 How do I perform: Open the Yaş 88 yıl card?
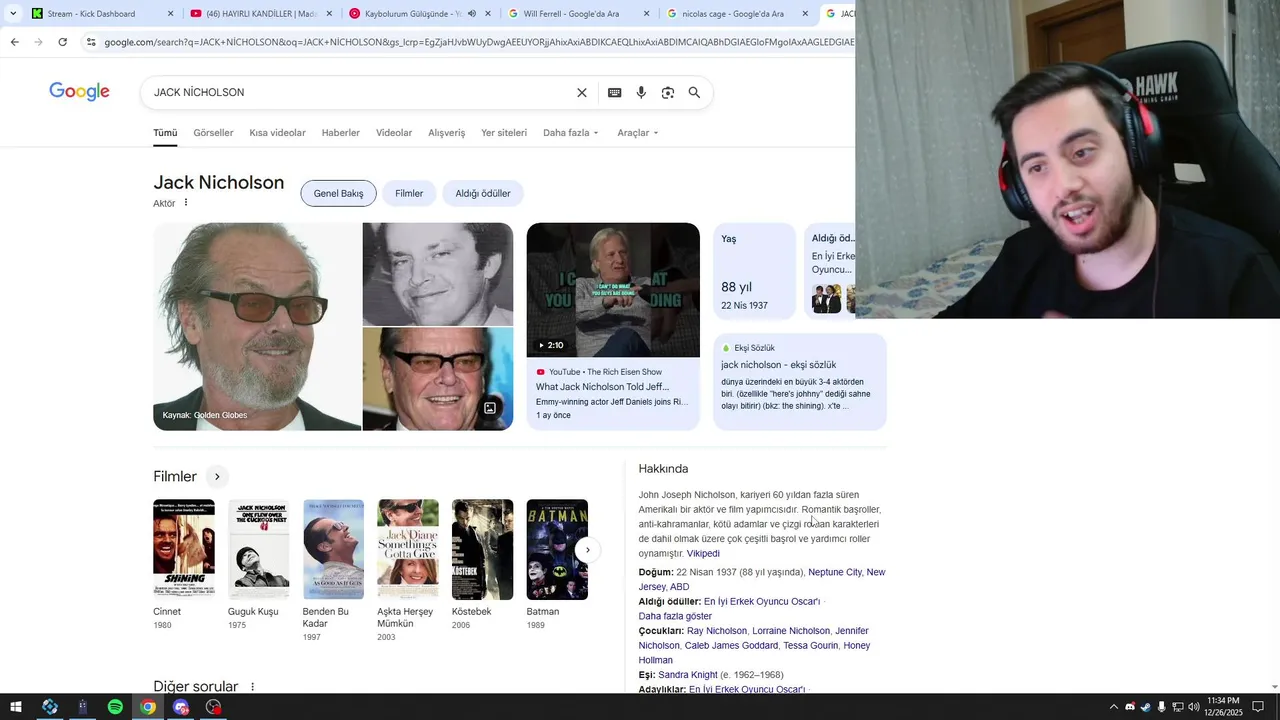(x=755, y=271)
